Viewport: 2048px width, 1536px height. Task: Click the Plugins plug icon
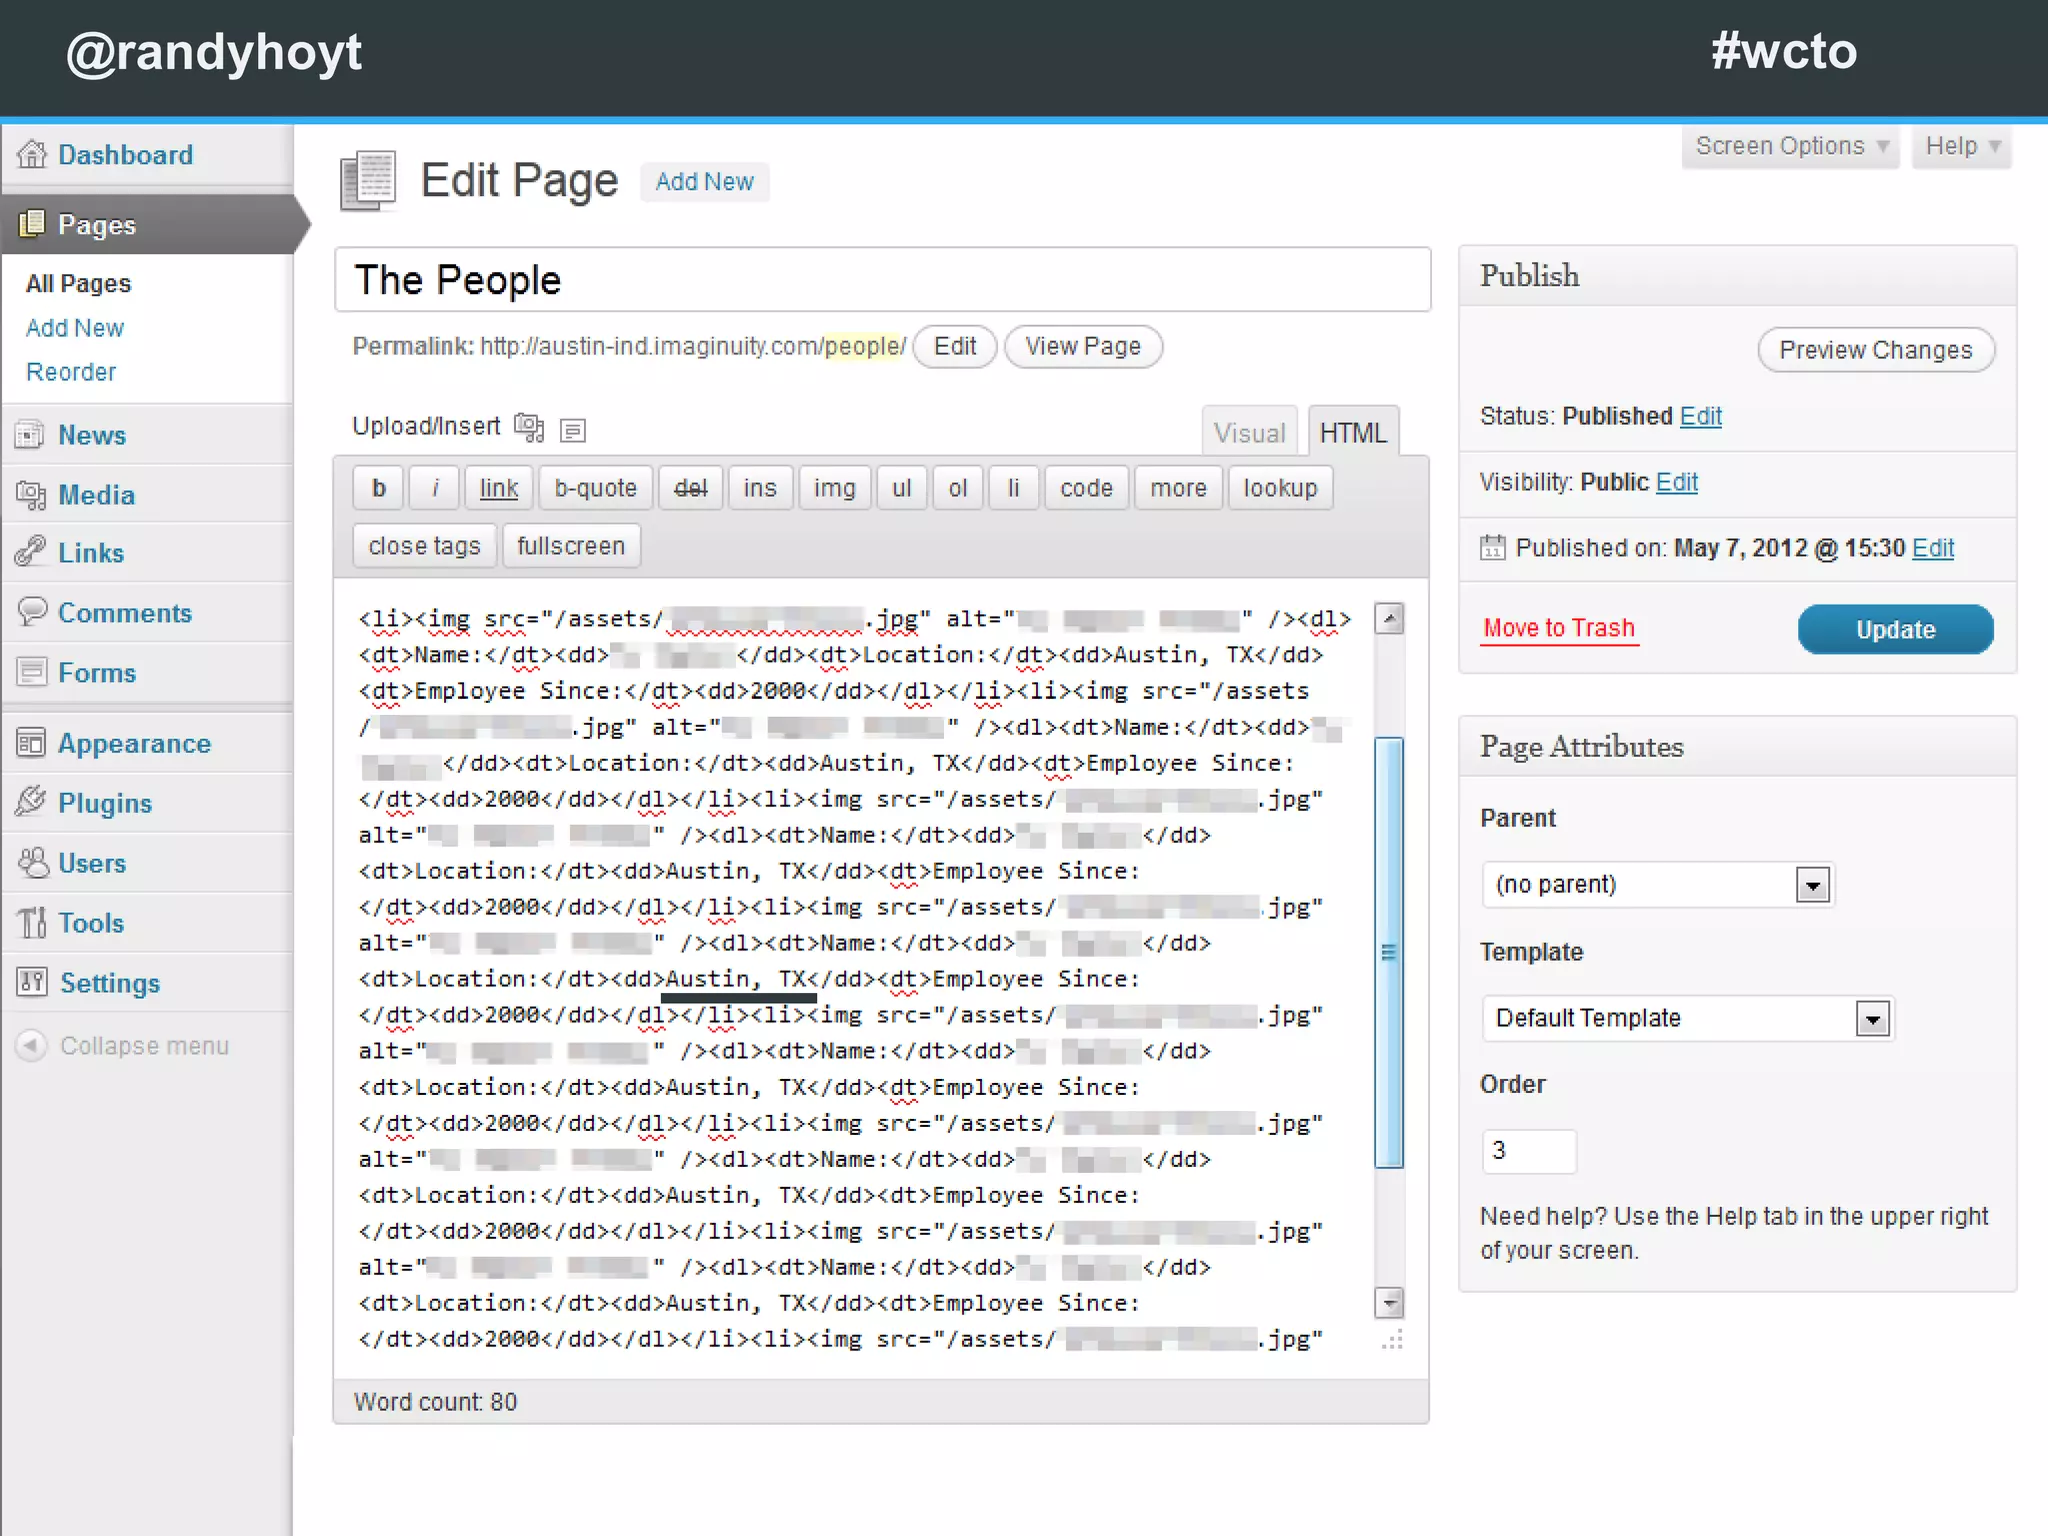[x=32, y=802]
